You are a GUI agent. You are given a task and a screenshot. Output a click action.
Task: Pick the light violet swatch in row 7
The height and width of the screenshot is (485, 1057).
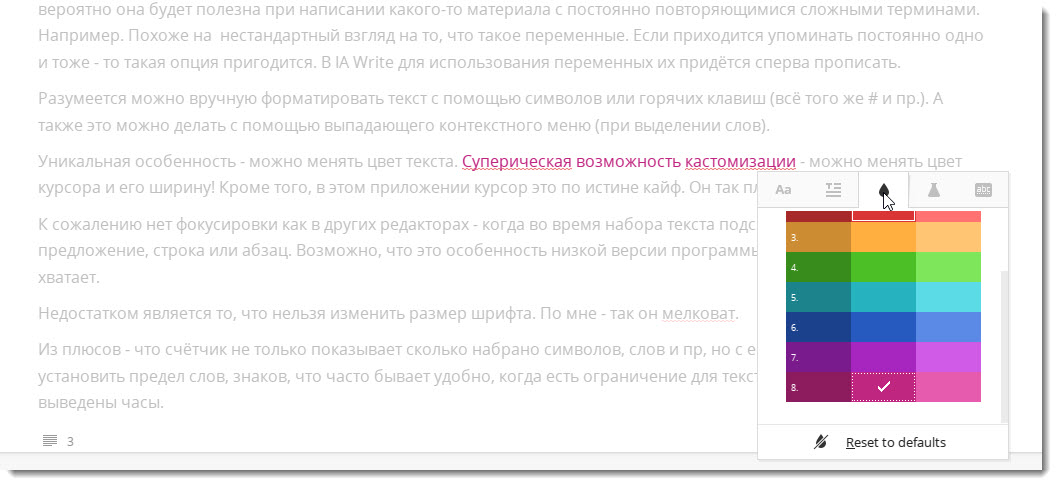click(x=948, y=357)
